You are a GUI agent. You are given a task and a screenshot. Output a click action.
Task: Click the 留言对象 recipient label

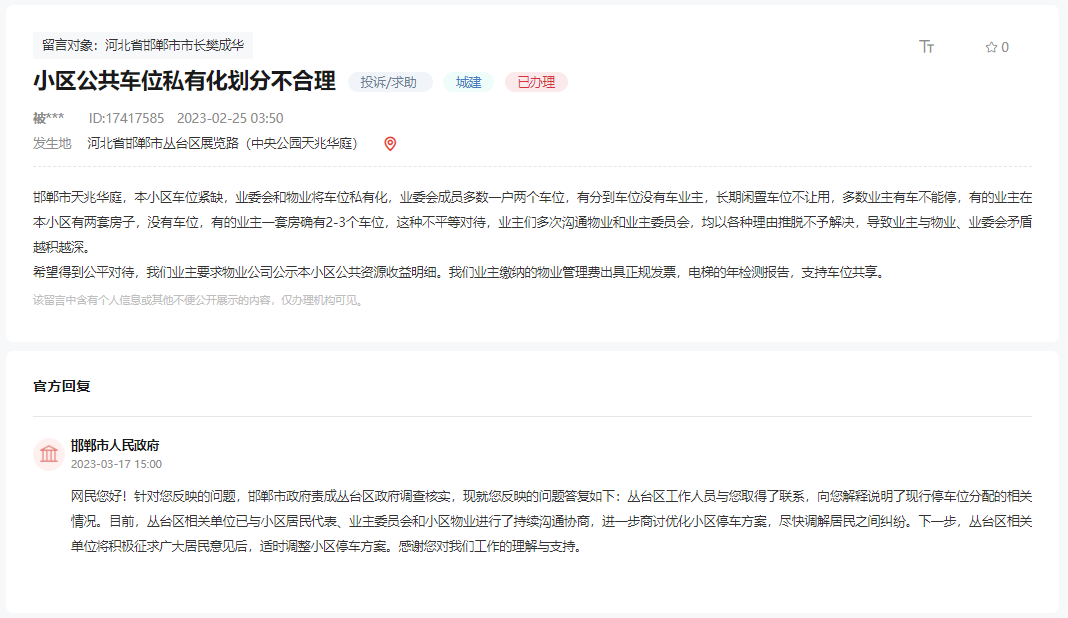(x=143, y=46)
